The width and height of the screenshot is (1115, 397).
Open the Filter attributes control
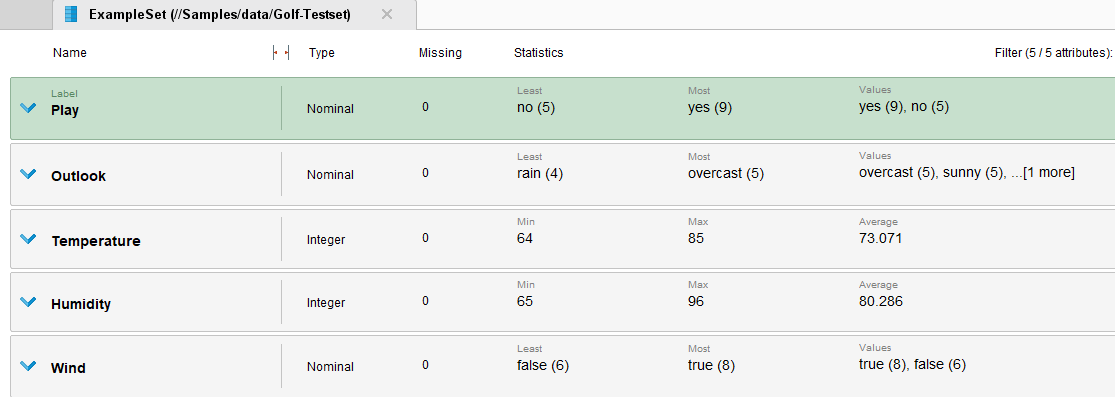1053,53
